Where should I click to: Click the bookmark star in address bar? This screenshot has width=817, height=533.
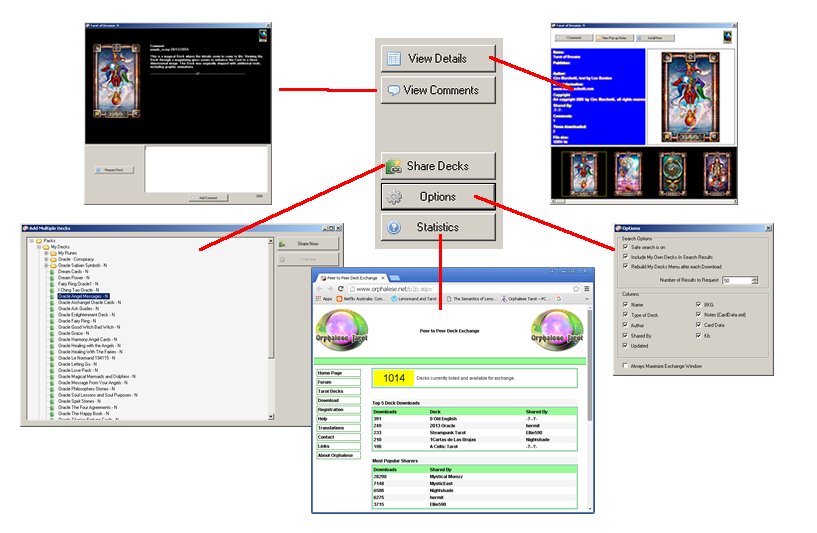[576, 289]
